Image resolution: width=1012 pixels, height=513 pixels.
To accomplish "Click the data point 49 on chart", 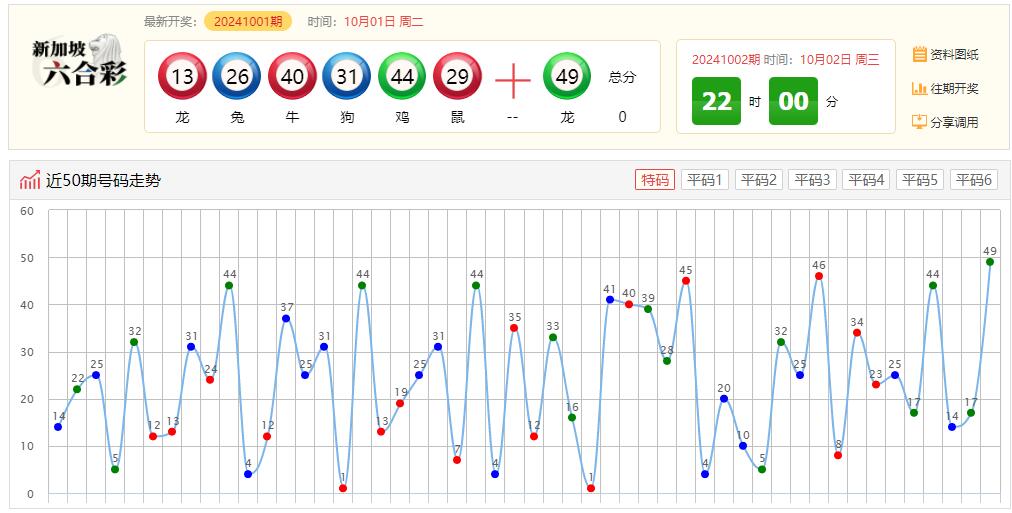I will [x=990, y=262].
